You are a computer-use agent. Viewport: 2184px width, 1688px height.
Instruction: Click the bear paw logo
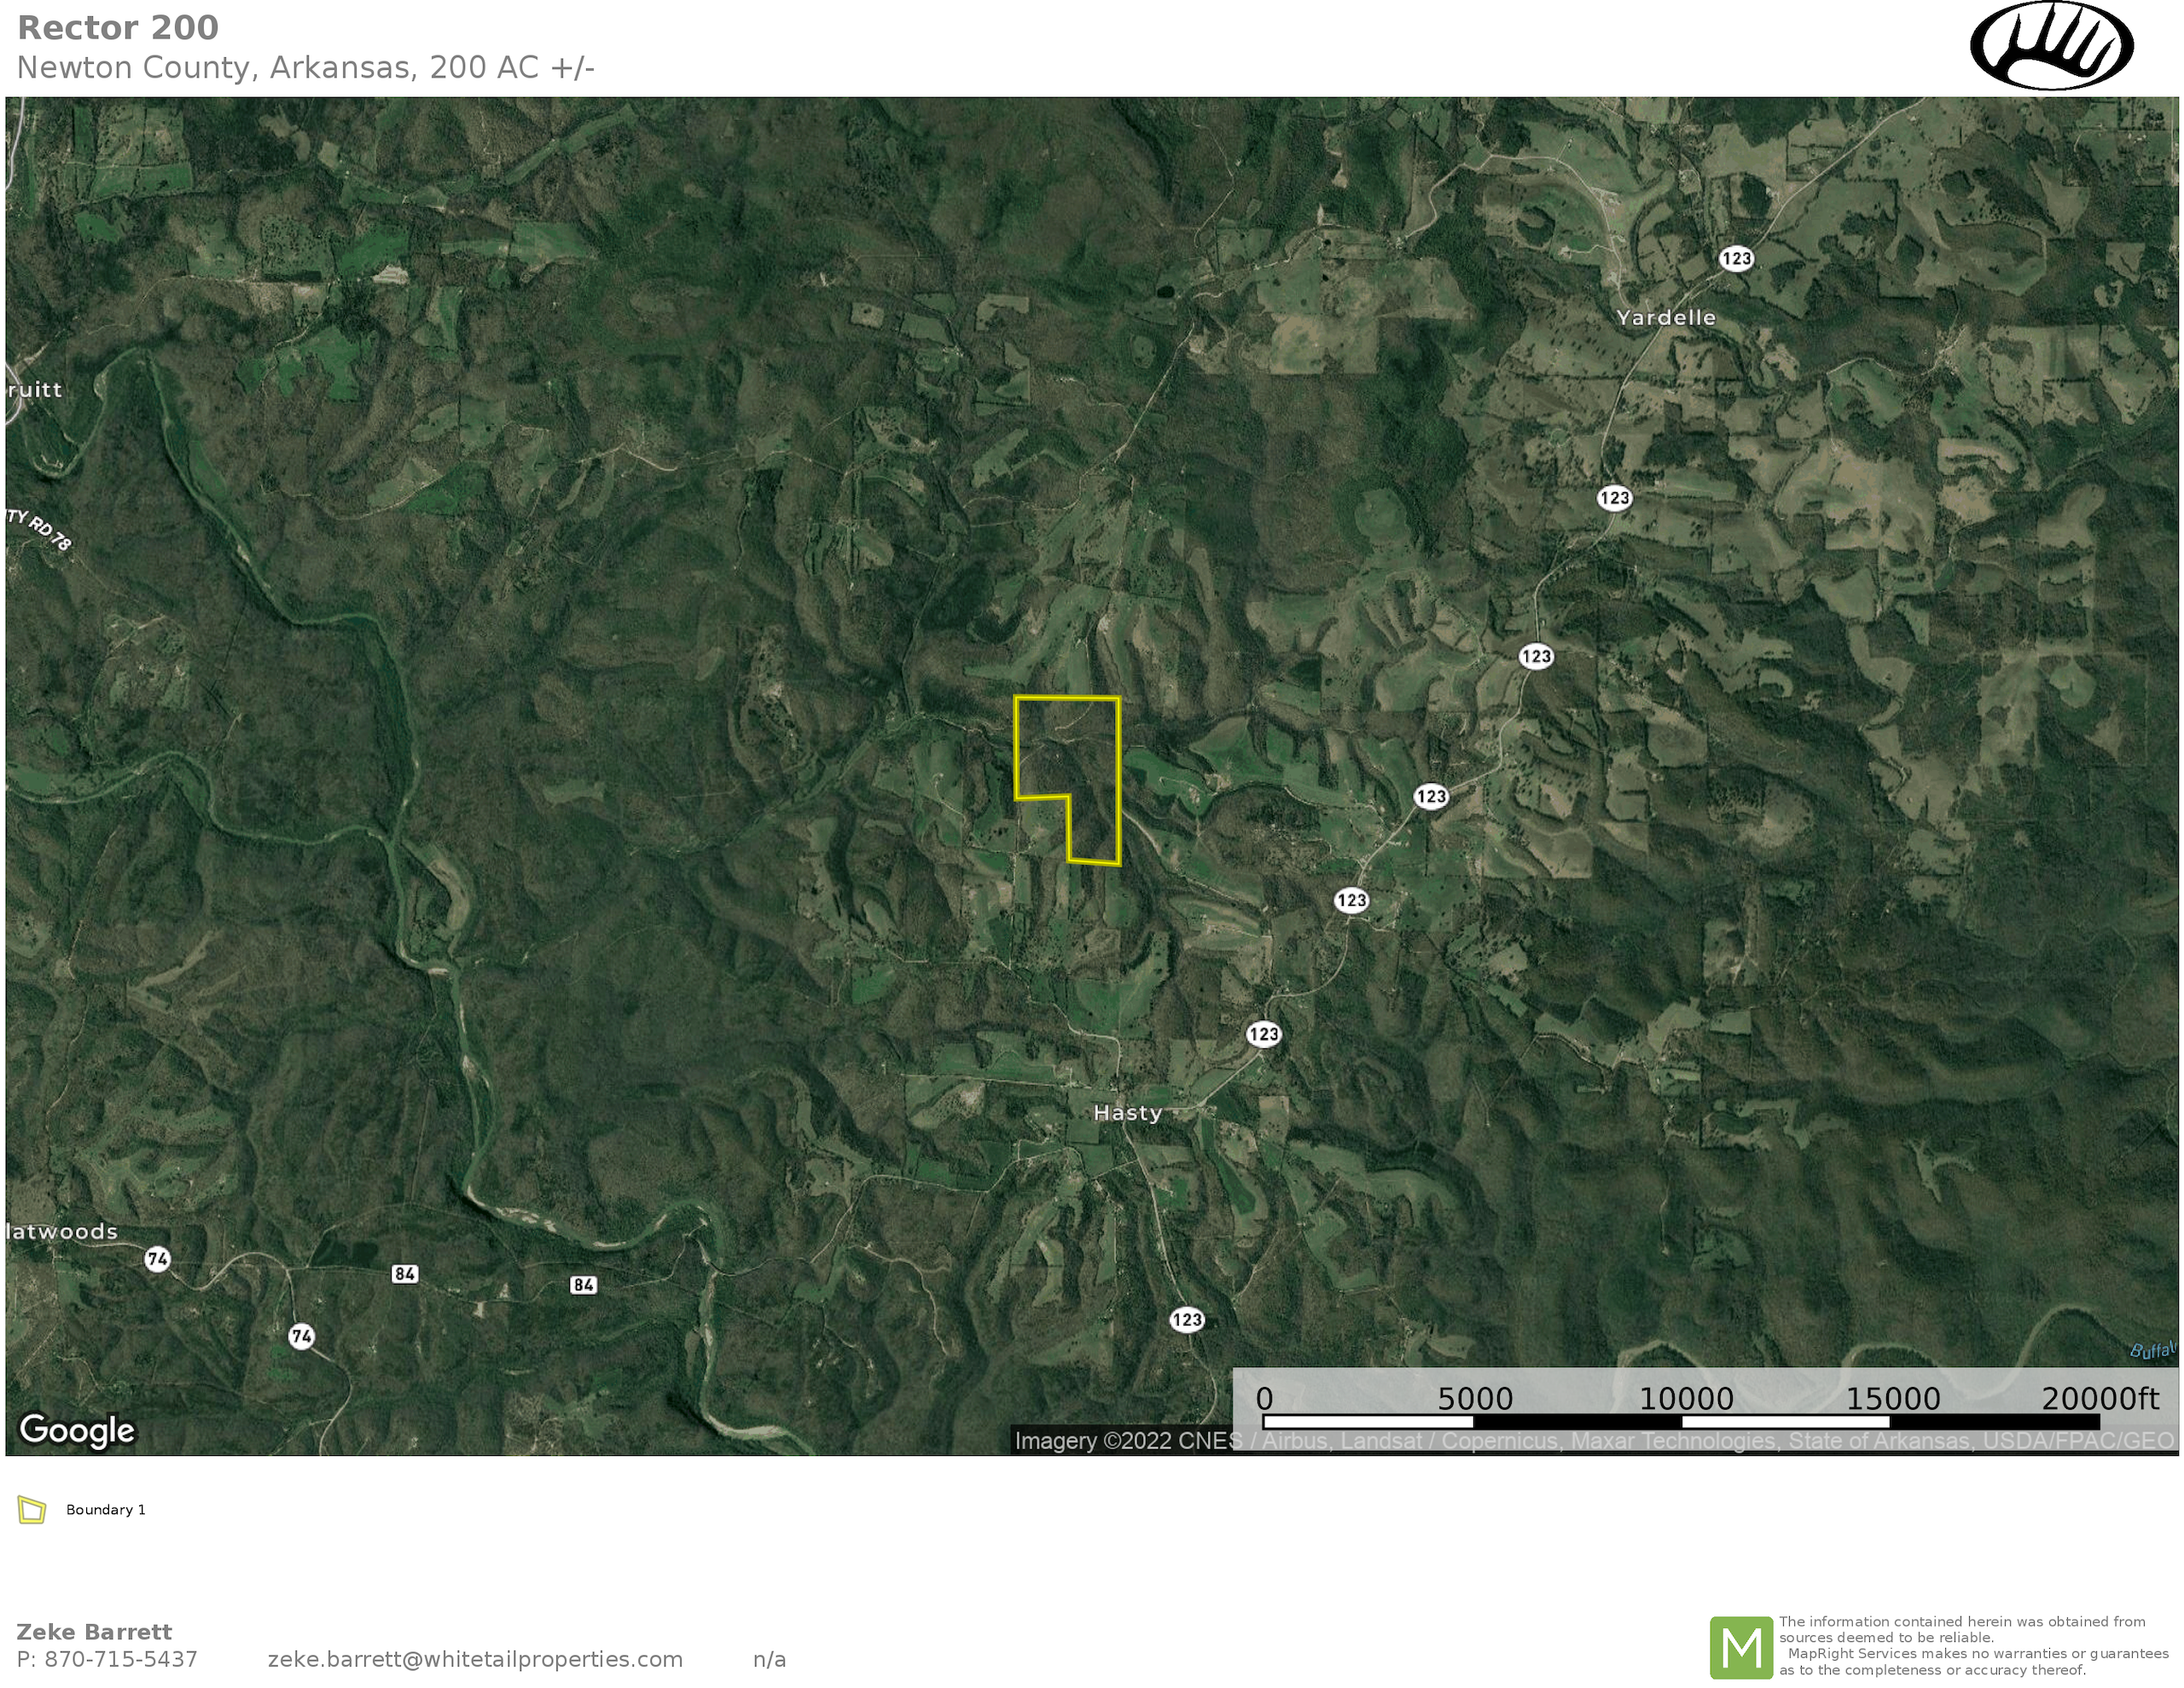(x=2051, y=47)
